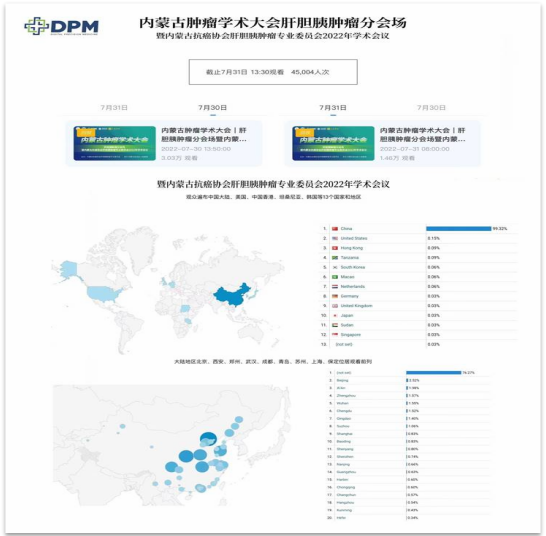Select the greyed-out 7月31日 tab
The width and height of the screenshot is (546, 536).
point(114,108)
